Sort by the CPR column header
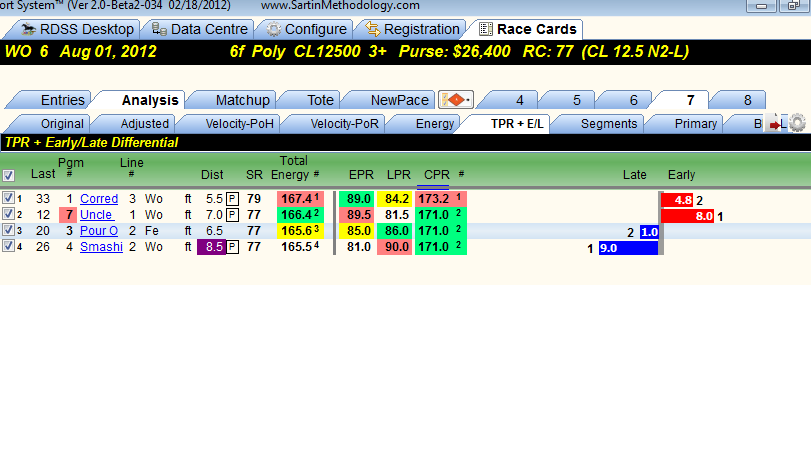 click(x=437, y=175)
